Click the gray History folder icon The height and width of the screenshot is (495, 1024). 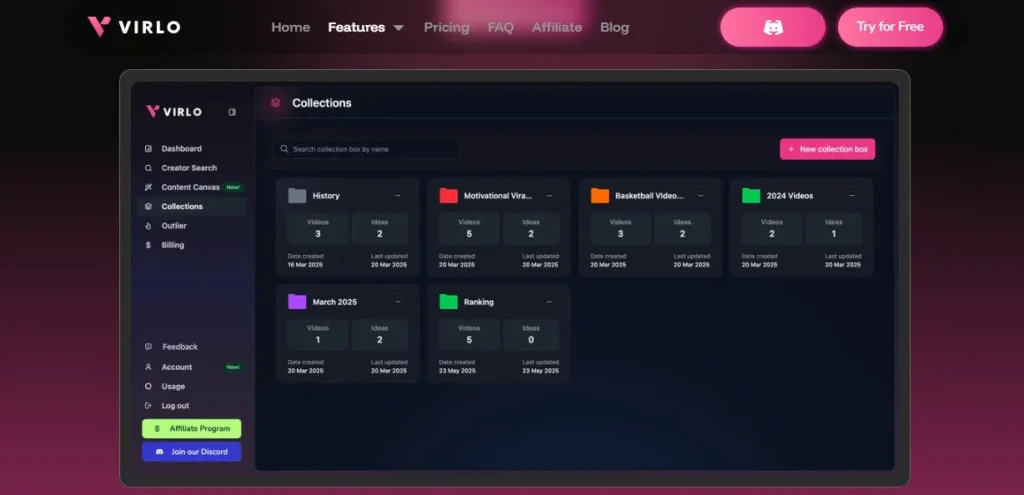click(297, 195)
